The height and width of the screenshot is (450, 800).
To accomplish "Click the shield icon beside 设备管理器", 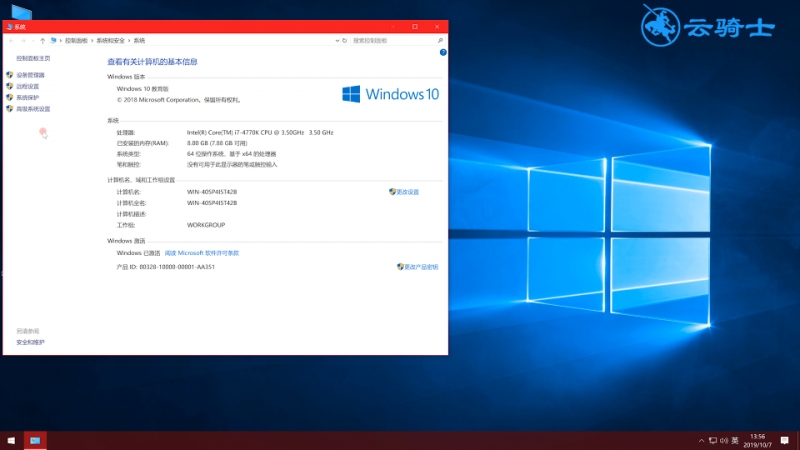I will 10,74.
